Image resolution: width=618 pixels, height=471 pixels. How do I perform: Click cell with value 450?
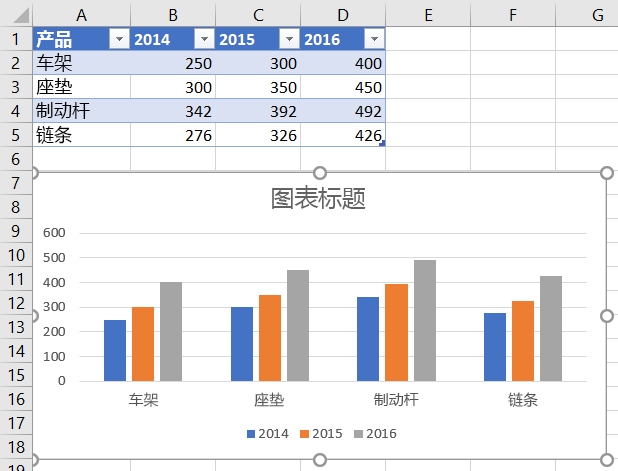click(343, 87)
